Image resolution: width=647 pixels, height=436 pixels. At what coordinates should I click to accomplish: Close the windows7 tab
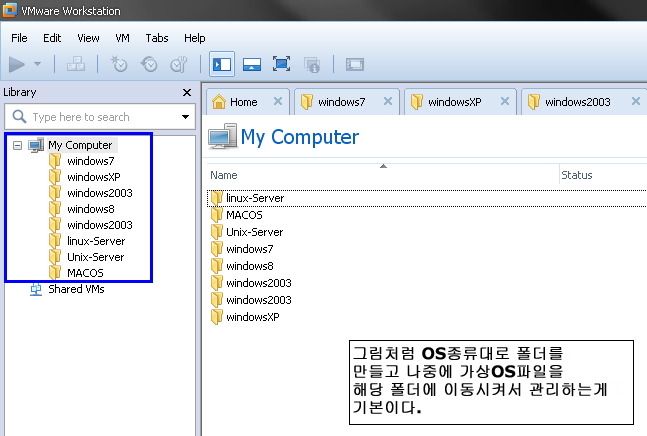tap(388, 101)
